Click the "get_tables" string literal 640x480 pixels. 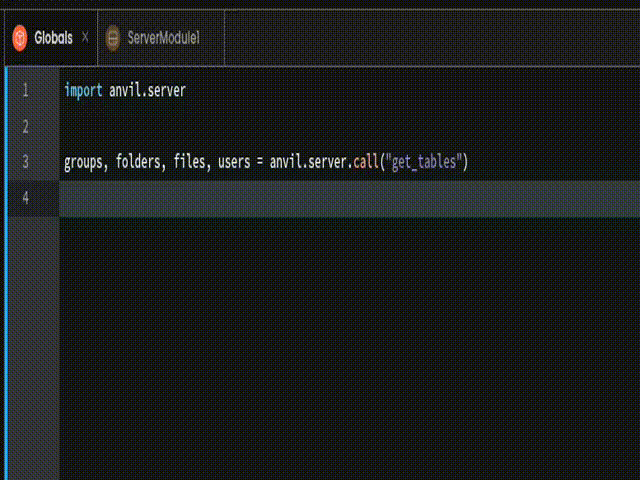(x=424, y=162)
